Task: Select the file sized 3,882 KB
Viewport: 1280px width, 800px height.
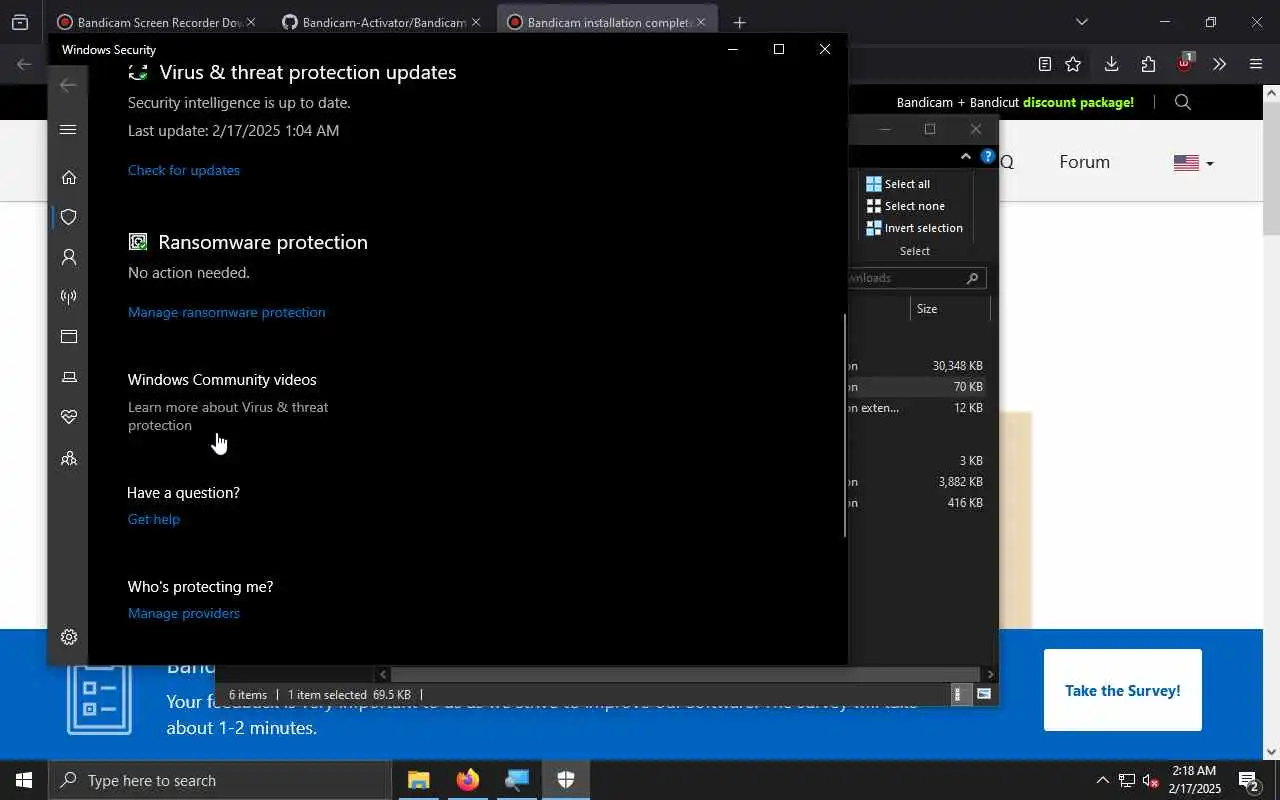Action: [x=915, y=482]
